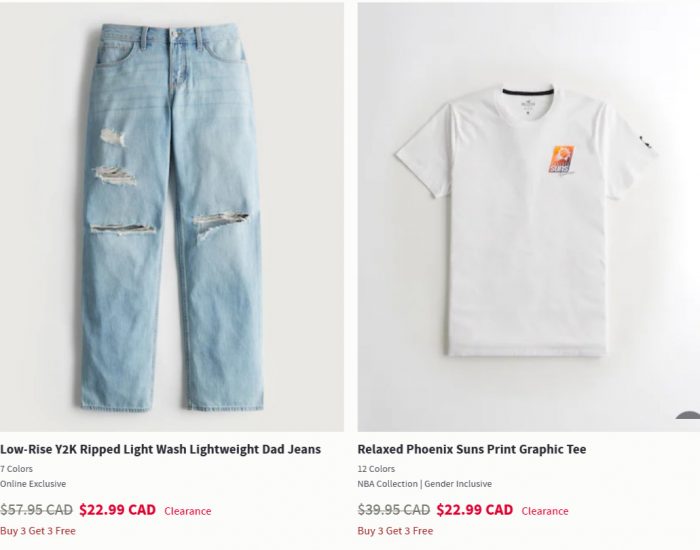Click the Online Exclusive label
Image resolution: width=700 pixels, height=550 pixels.
click(x=33, y=484)
